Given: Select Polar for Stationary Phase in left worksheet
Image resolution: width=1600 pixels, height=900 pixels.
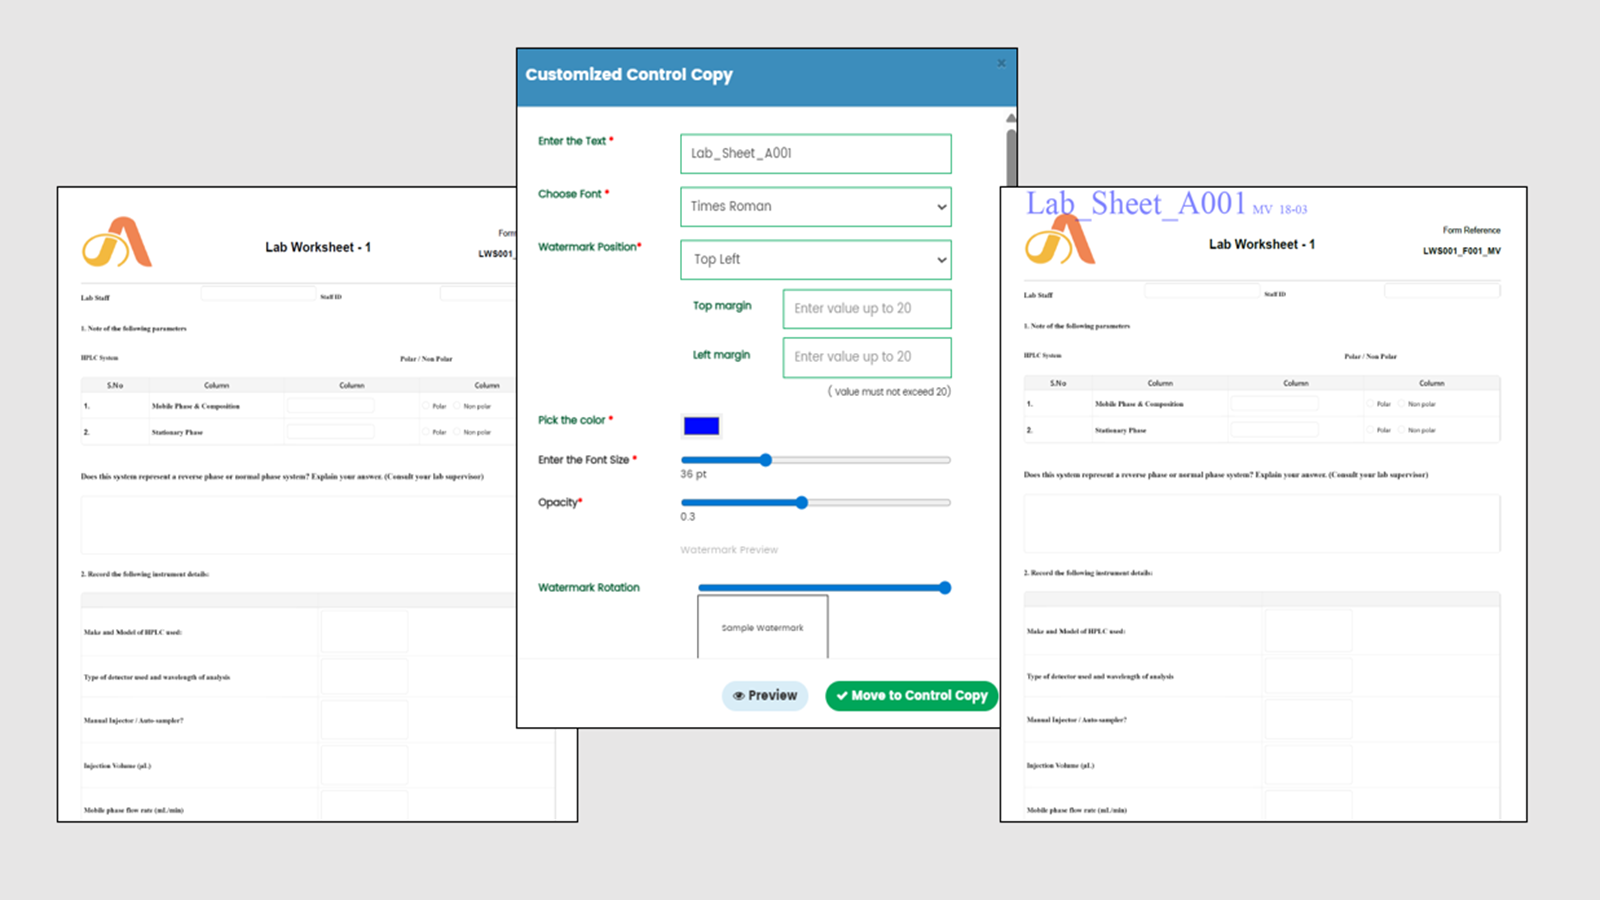Looking at the screenshot, I should point(426,432).
